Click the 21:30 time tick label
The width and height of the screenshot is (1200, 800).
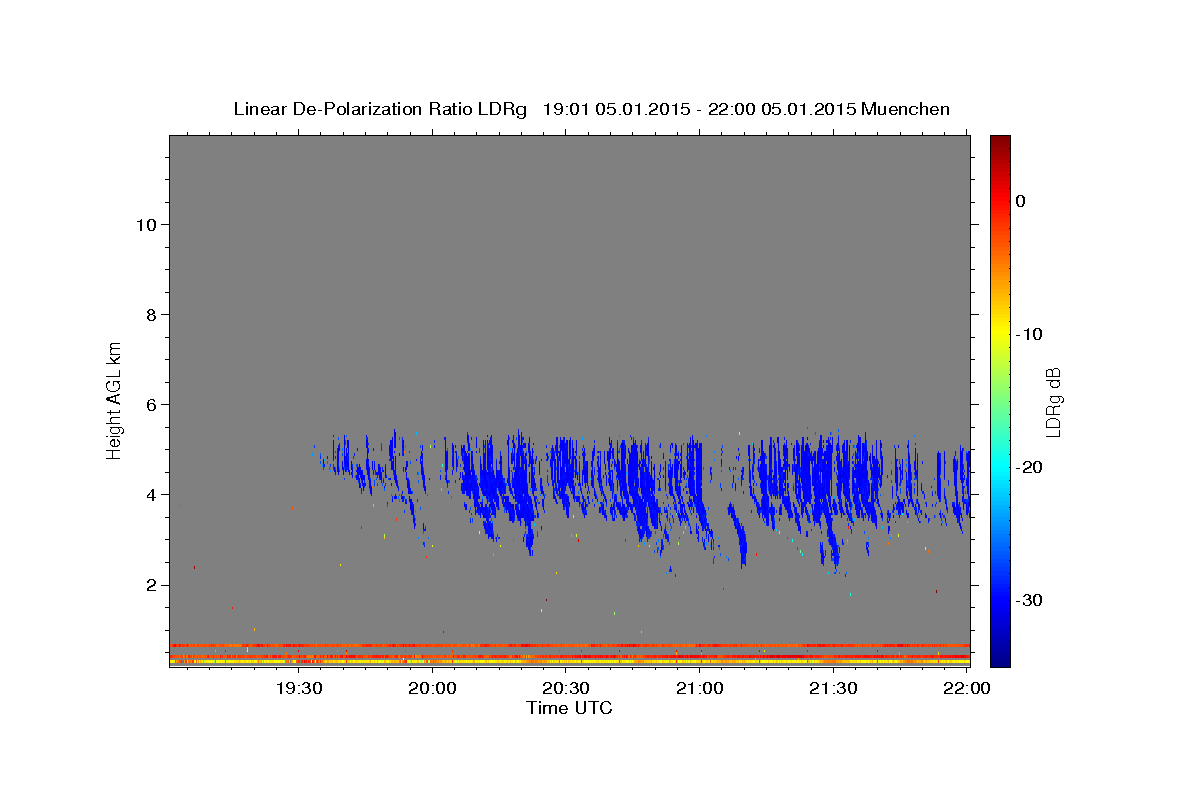(833, 688)
